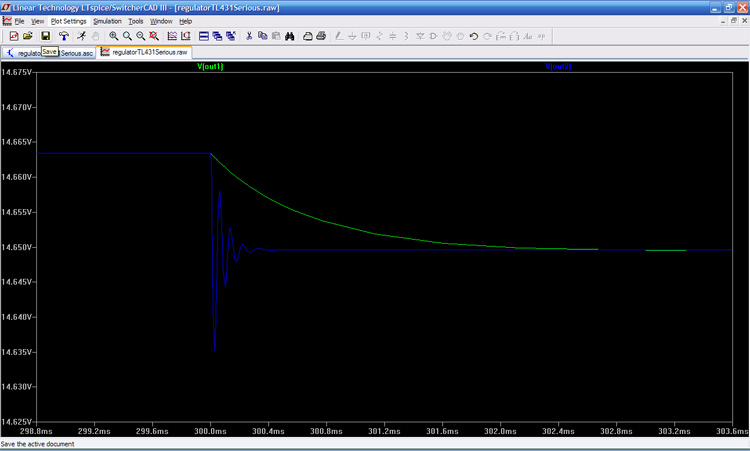
Task: Click the Place Capacitor icon
Action: tap(393, 36)
